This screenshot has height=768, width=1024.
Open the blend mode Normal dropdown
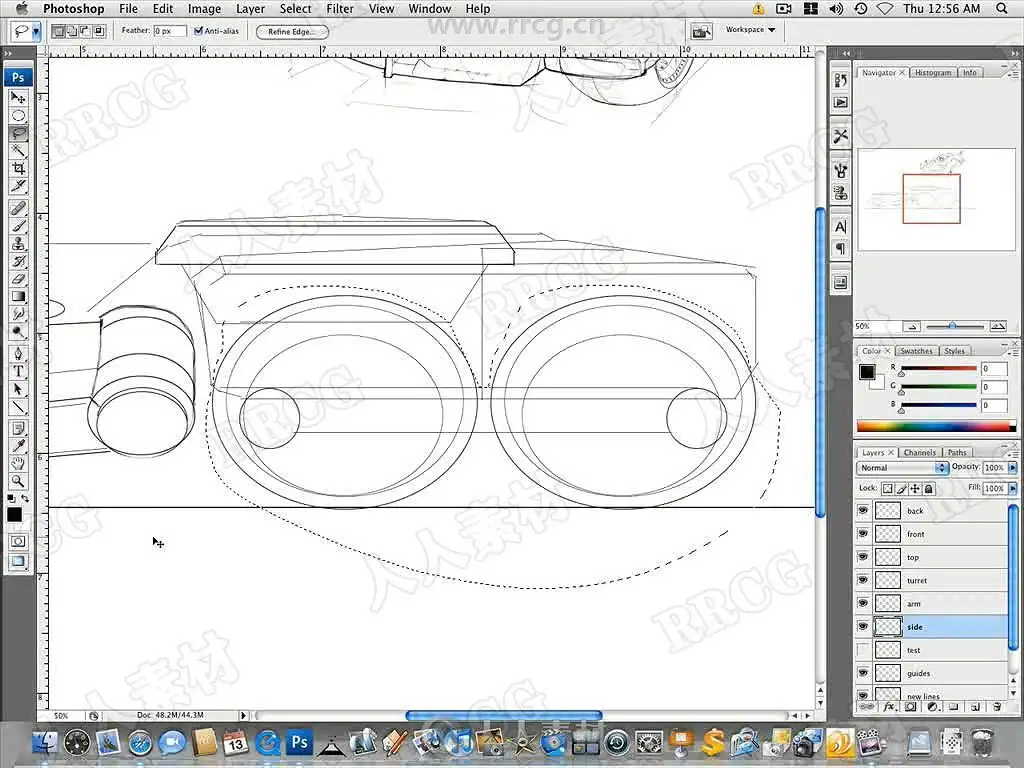[x=902, y=468]
